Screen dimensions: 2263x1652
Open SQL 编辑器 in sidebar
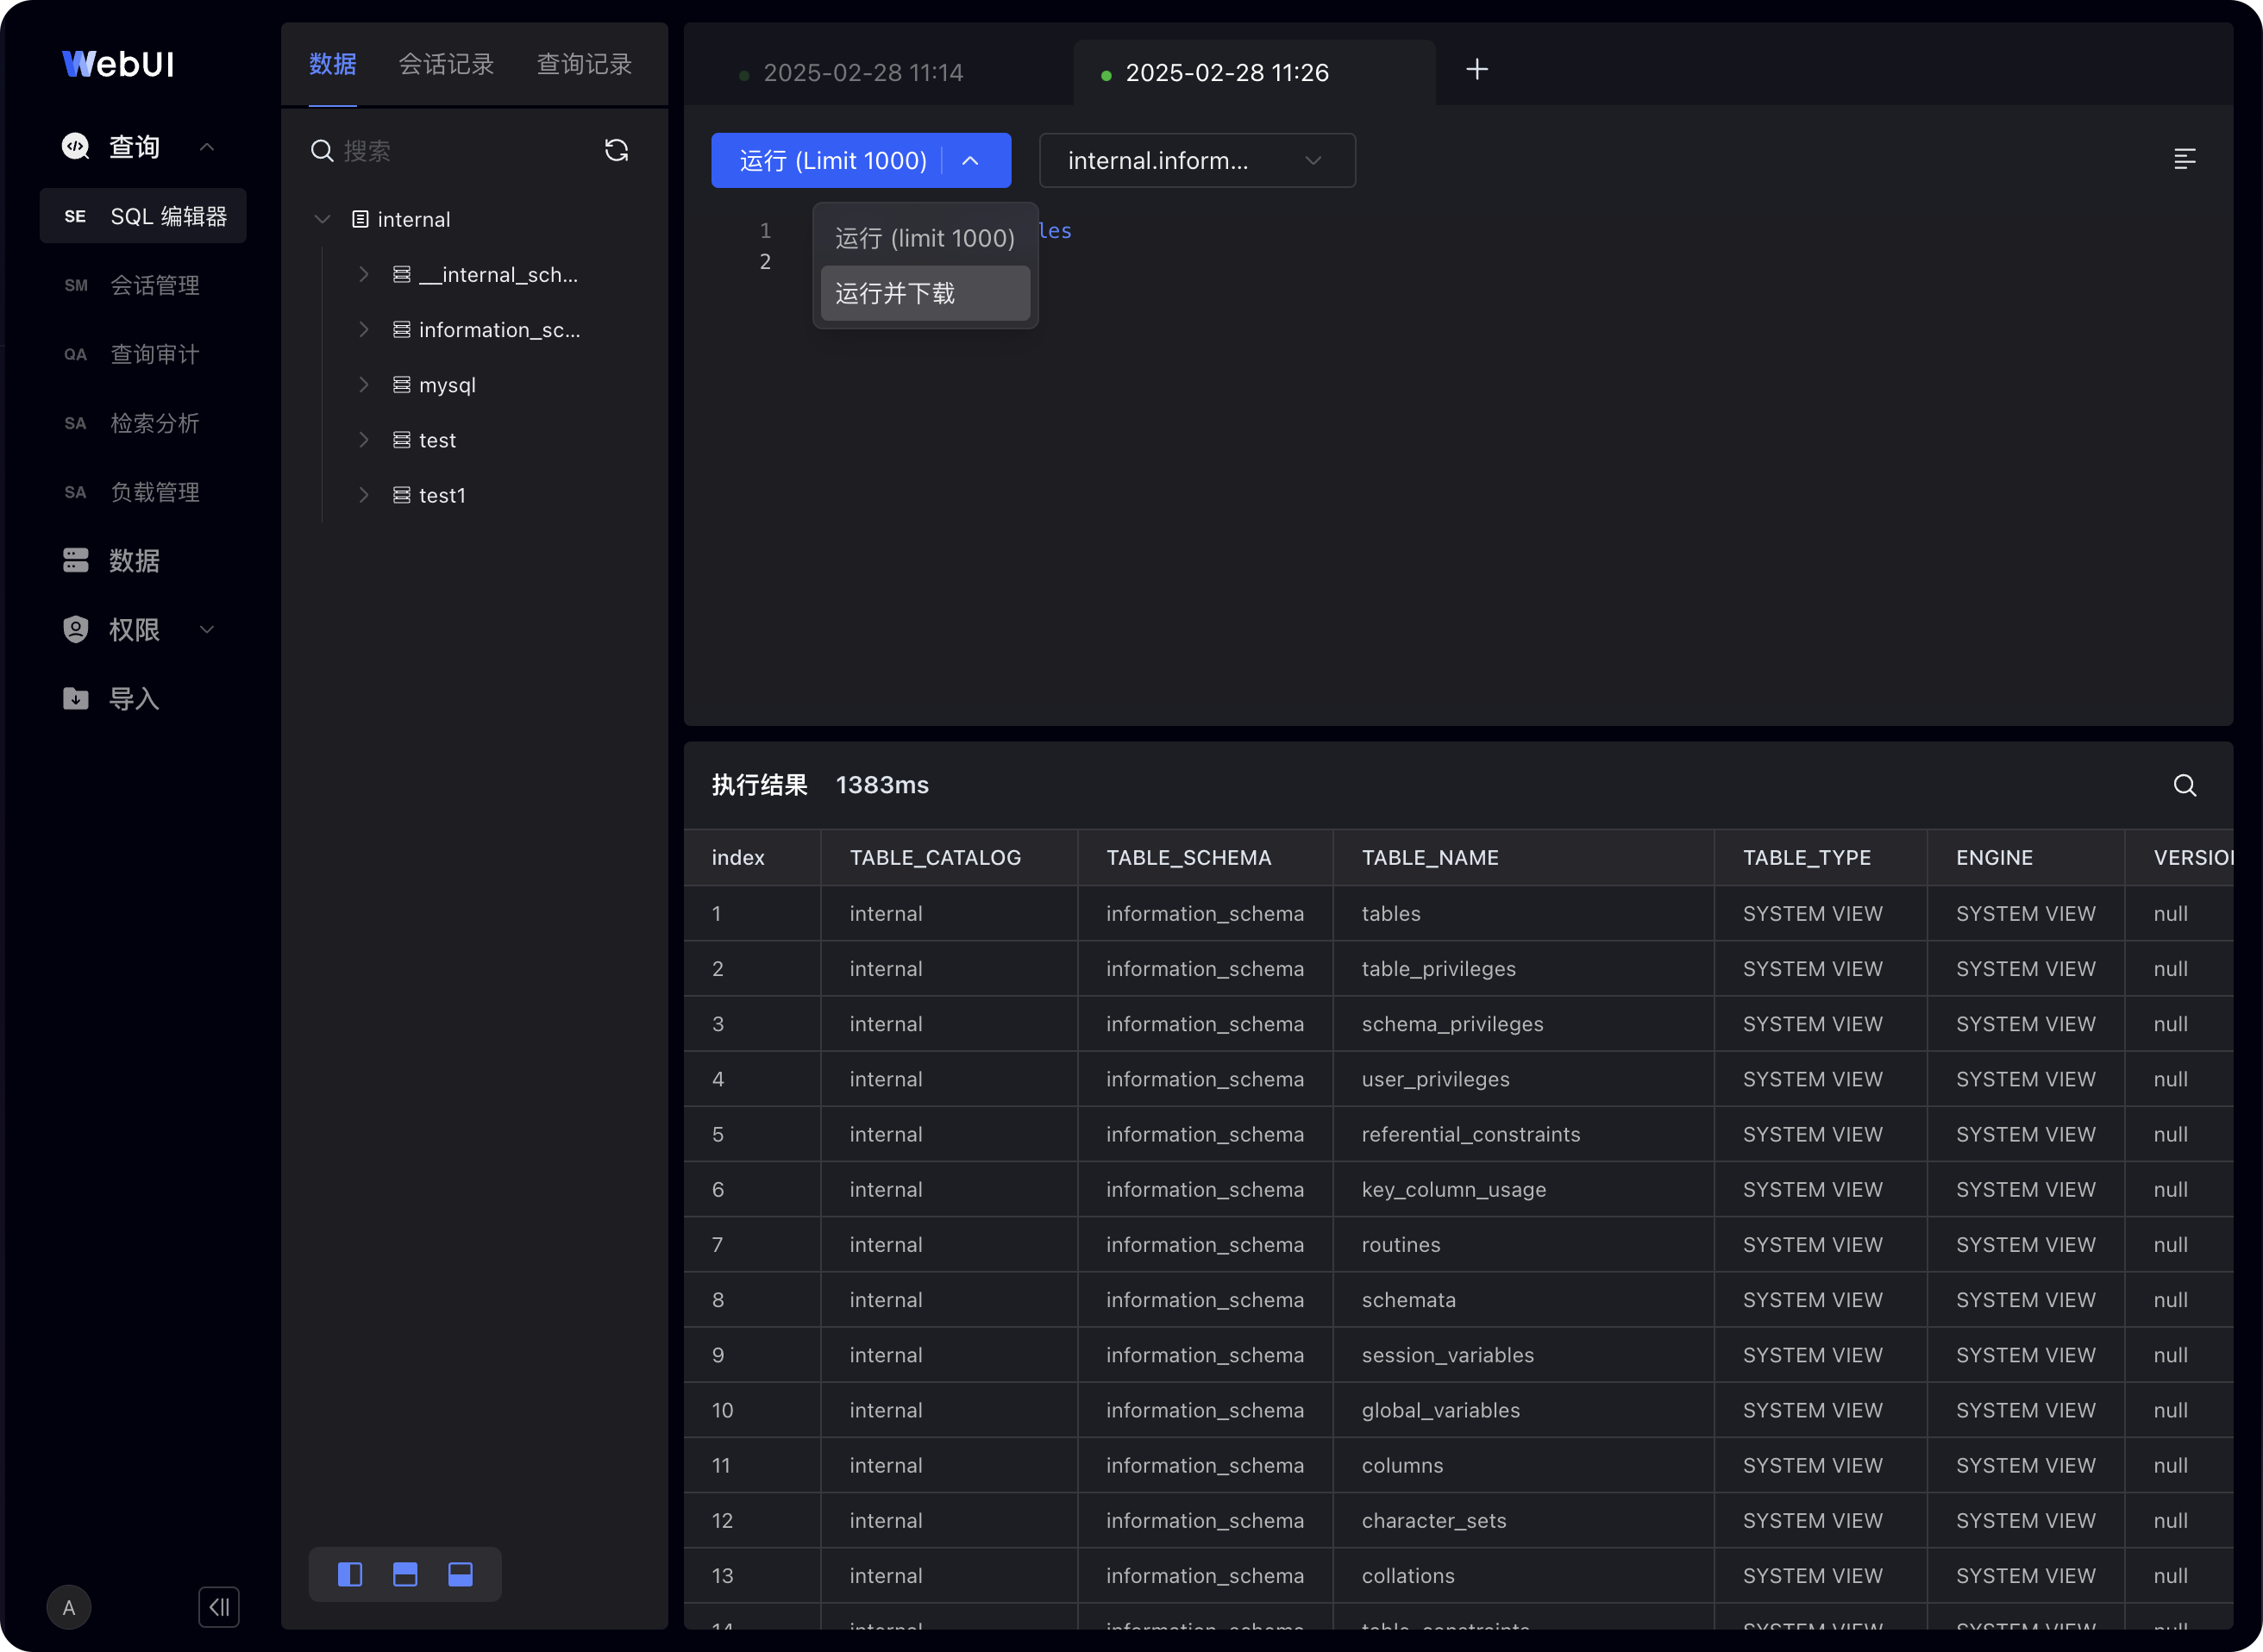click(x=143, y=216)
